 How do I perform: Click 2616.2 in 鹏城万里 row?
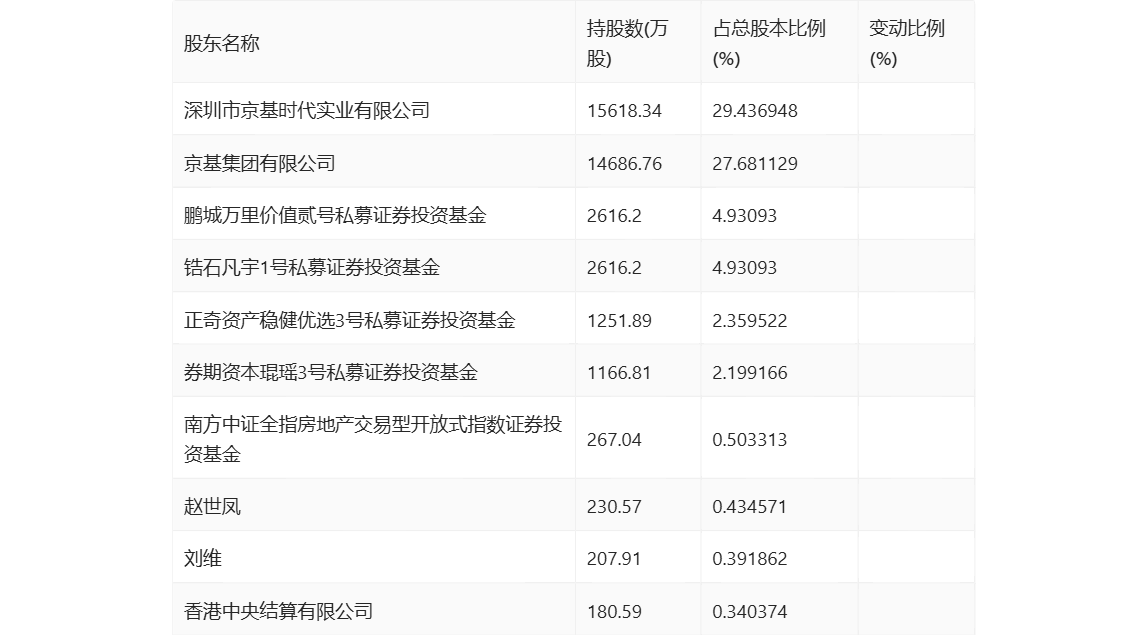[614, 215]
